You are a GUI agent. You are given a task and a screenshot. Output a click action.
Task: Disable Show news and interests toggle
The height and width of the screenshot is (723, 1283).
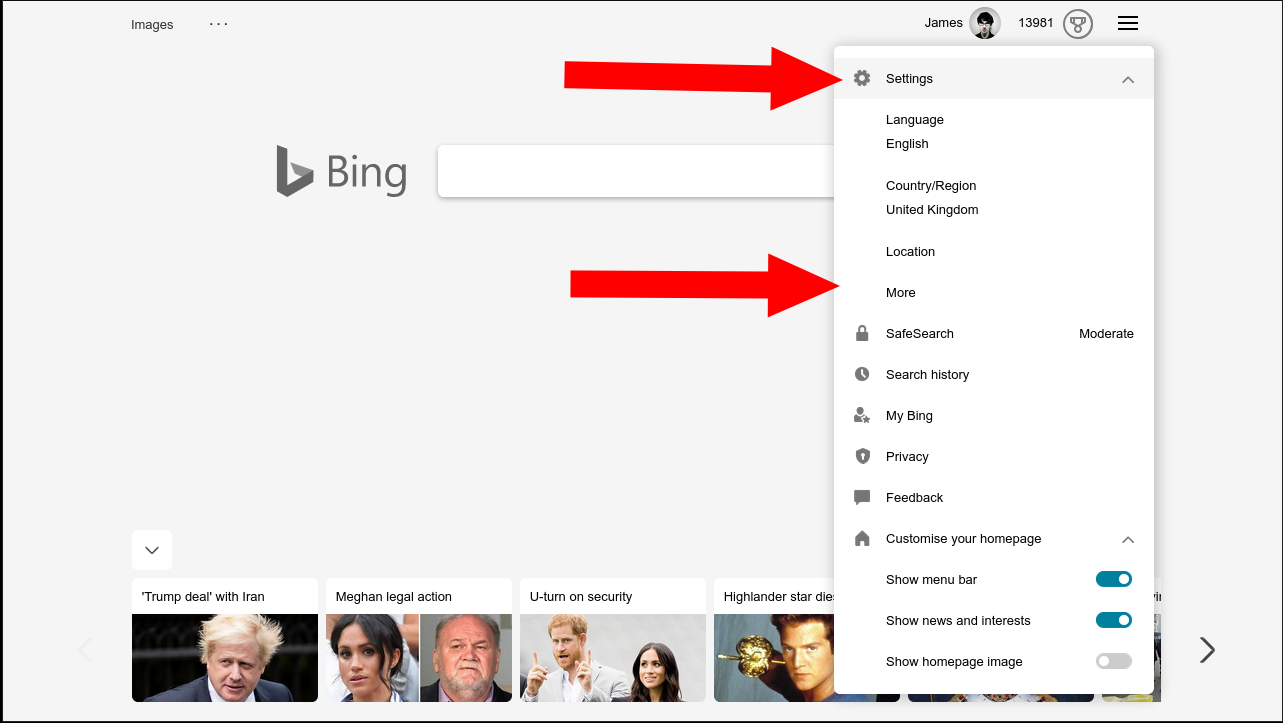[1114, 620]
